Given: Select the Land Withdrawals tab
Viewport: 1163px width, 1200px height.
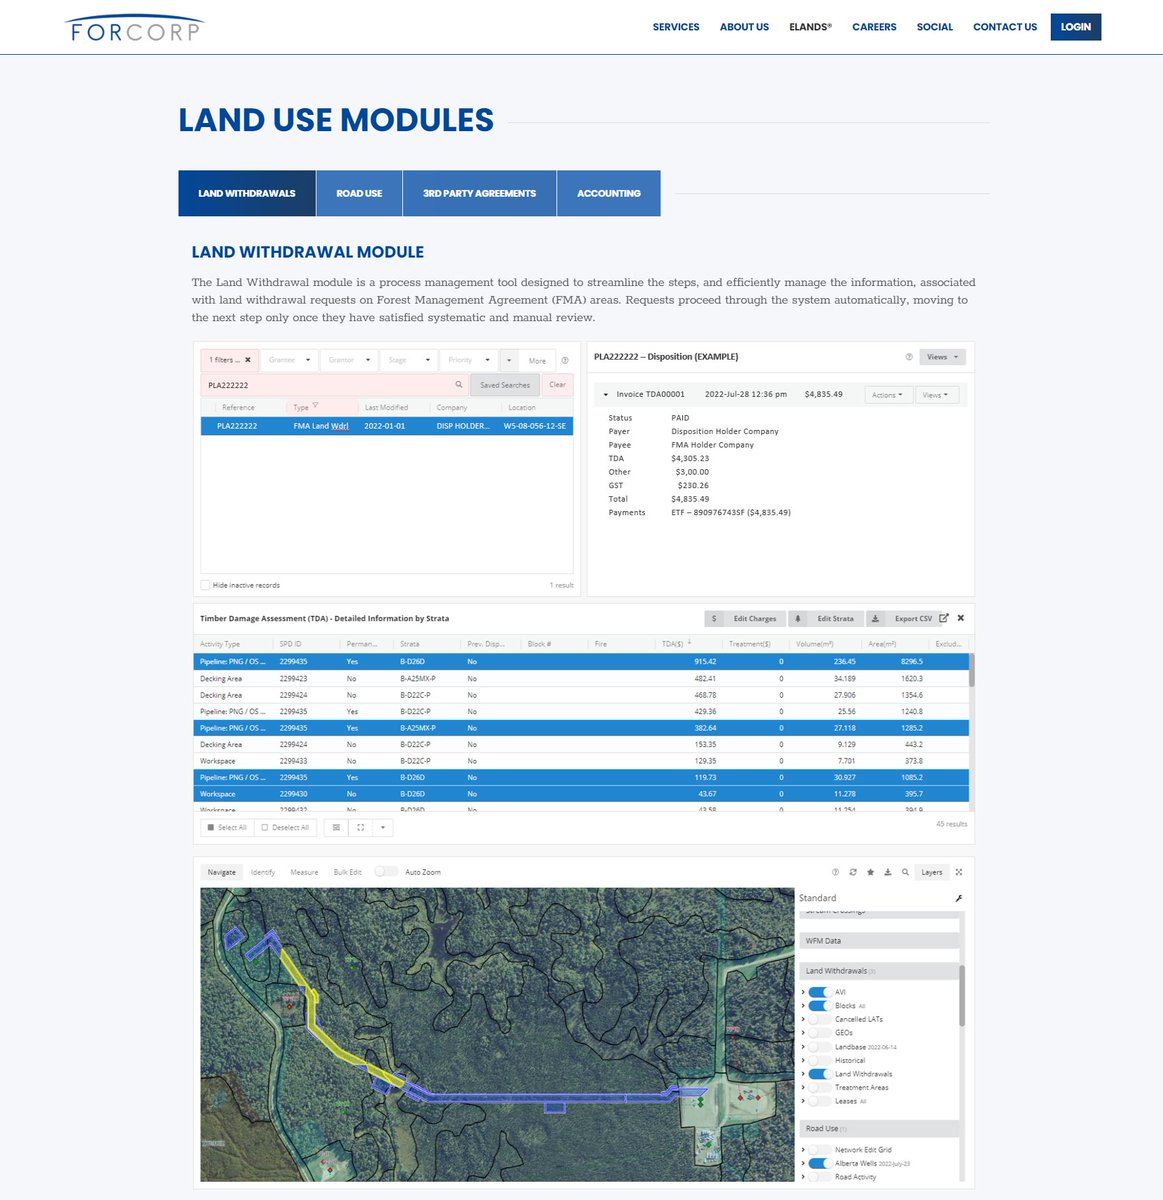Looking at the screenshot, I should tap(247, 193).
